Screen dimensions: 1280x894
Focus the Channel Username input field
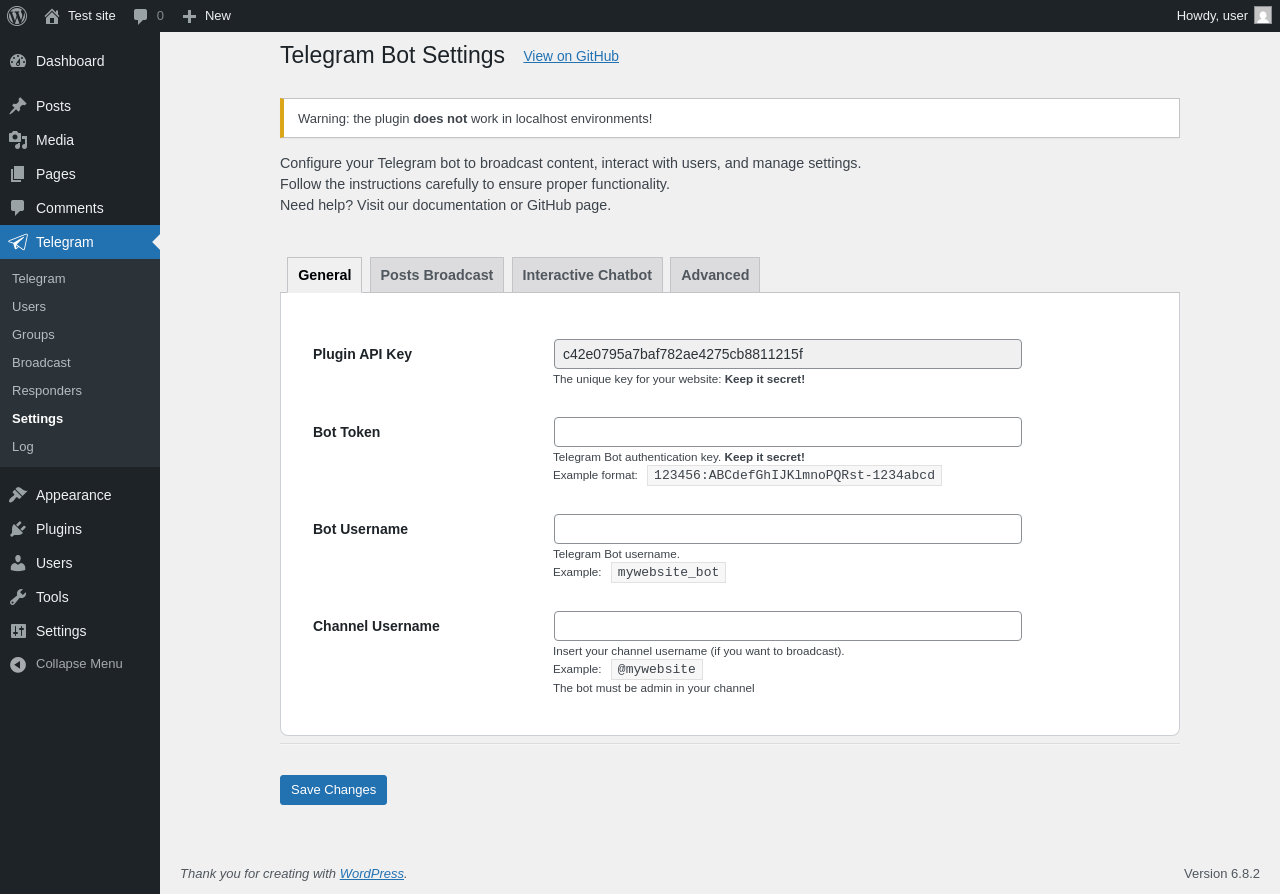click(788, 626)
